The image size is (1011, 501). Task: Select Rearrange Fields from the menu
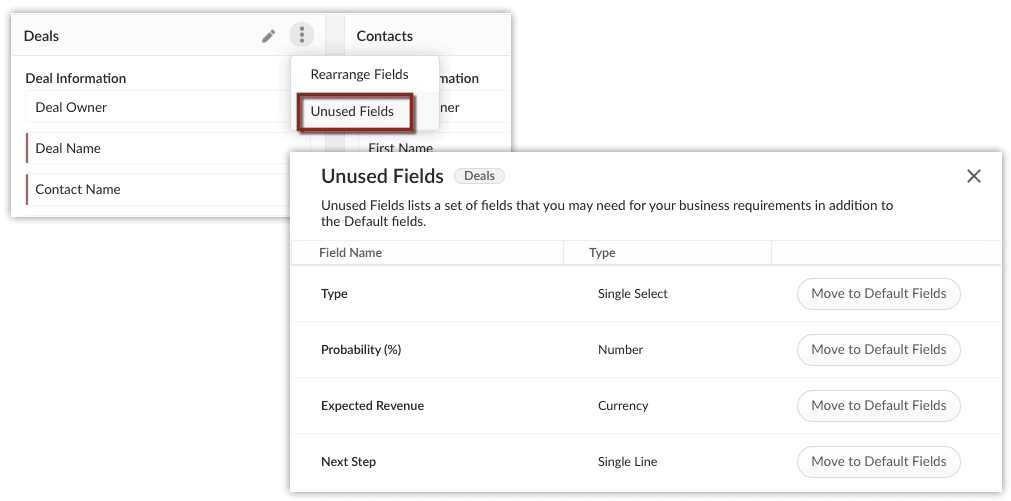click(x=359, y=75)
